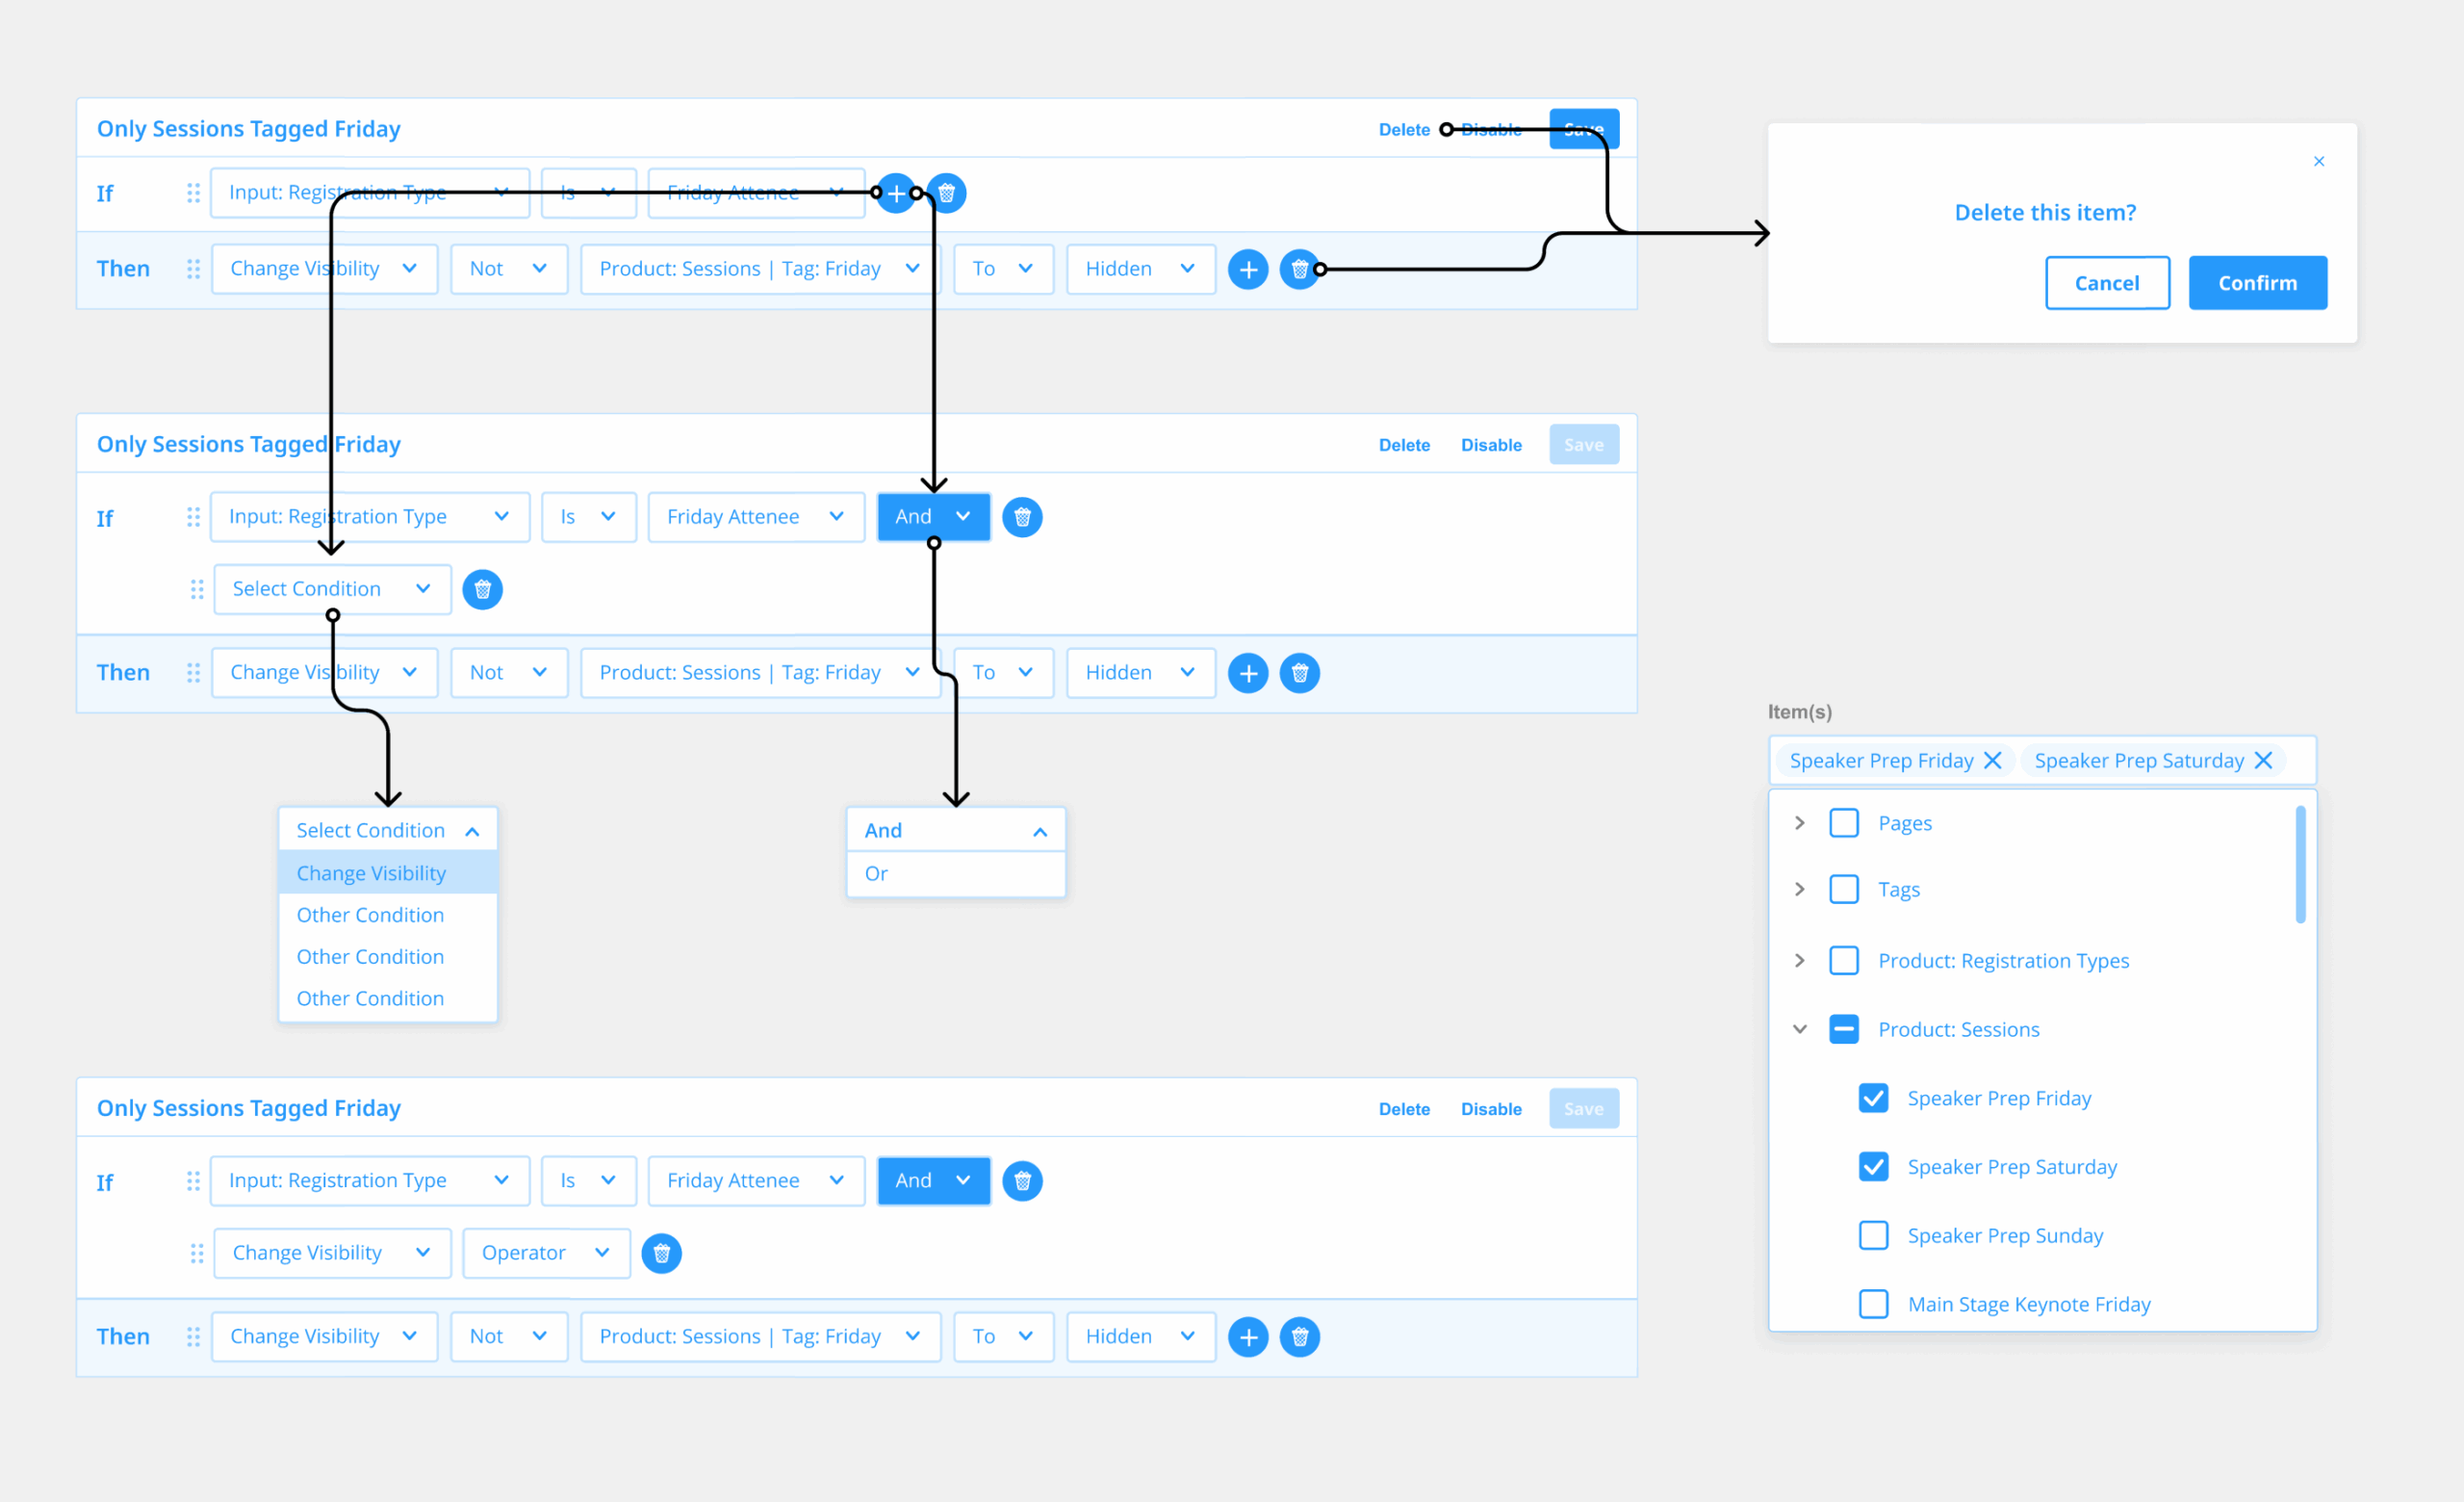Screen dimensions: 2464x1502
Task: Click drag handle beside bottom Change Visibility condition
Action: [197, 1253]
